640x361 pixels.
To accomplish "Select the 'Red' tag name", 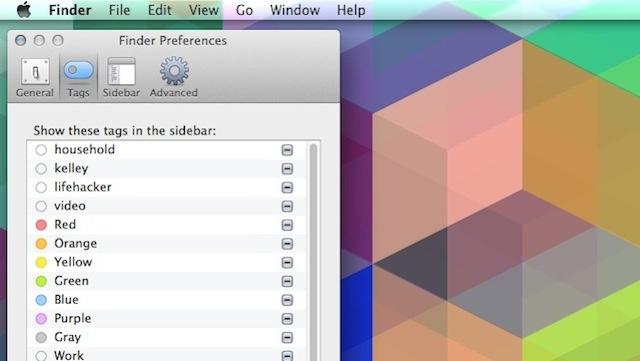I will (x=65, y=225).
